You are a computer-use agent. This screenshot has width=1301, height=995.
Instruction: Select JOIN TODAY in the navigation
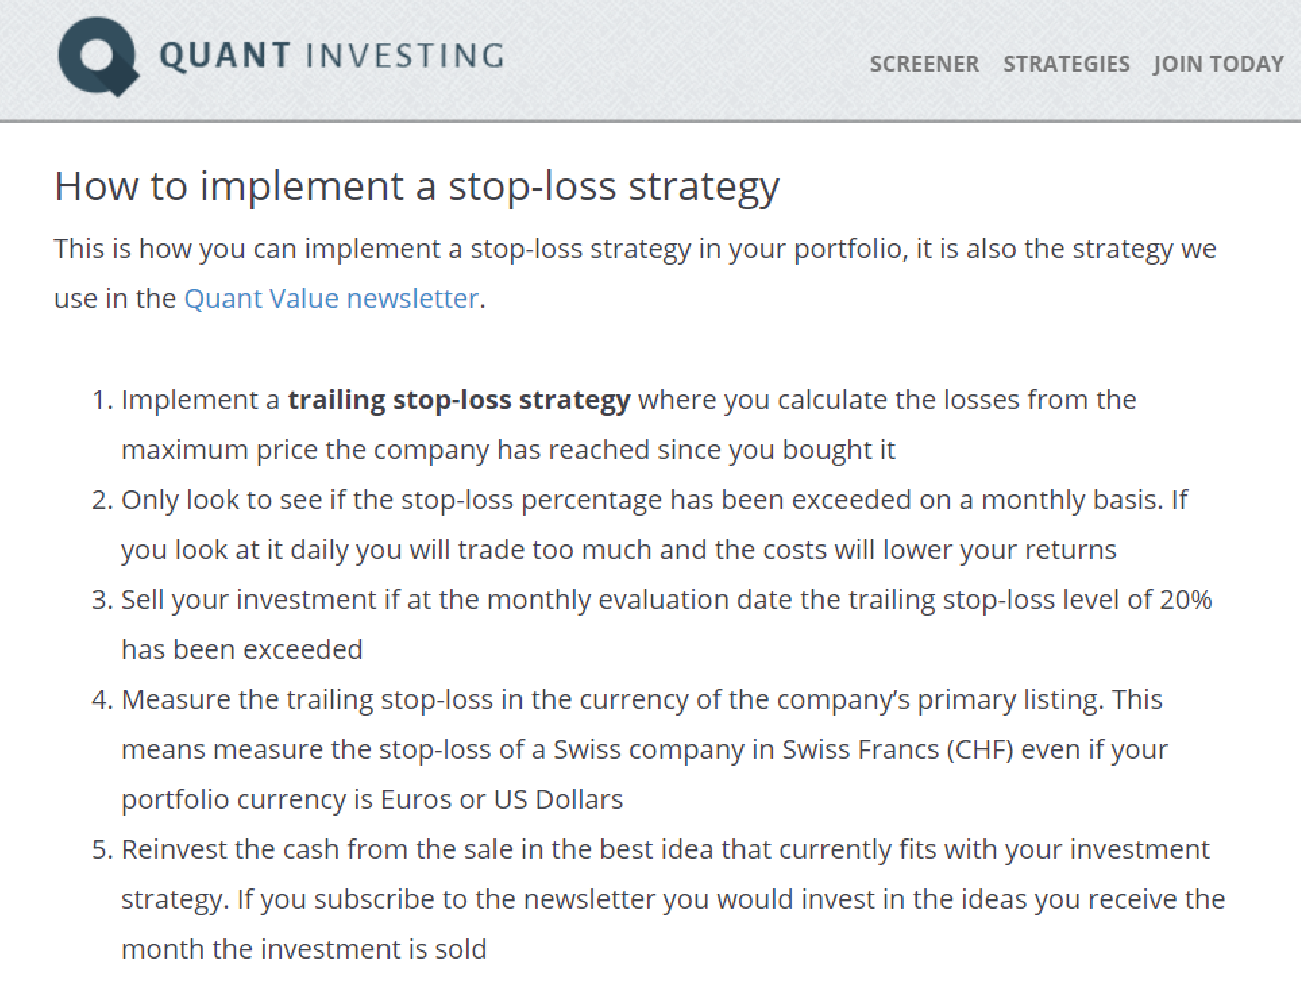[1218, 64]
